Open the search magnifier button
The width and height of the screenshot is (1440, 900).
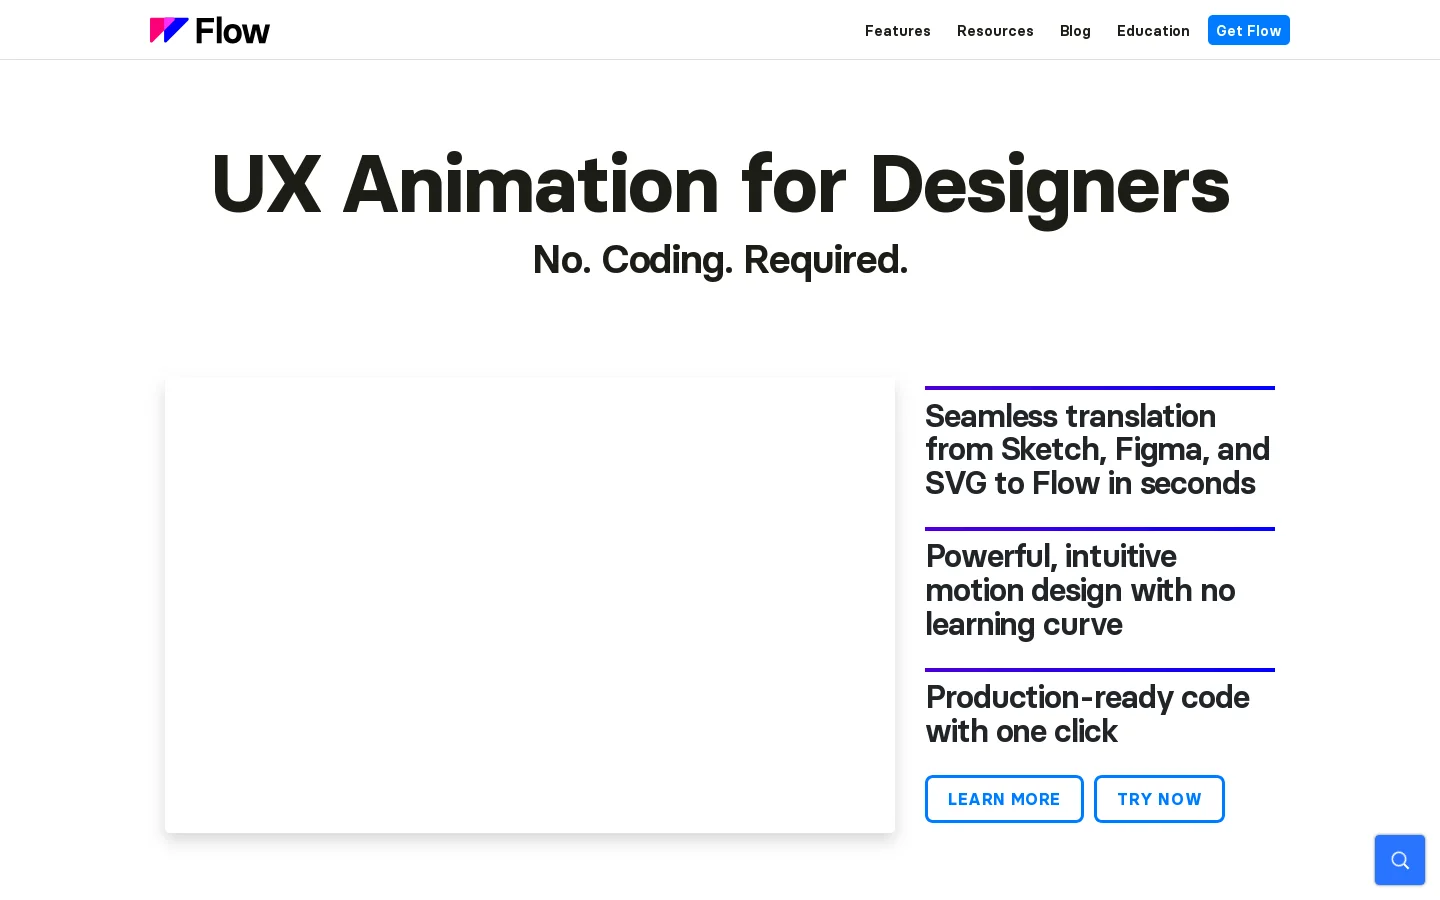[1400, 860]
